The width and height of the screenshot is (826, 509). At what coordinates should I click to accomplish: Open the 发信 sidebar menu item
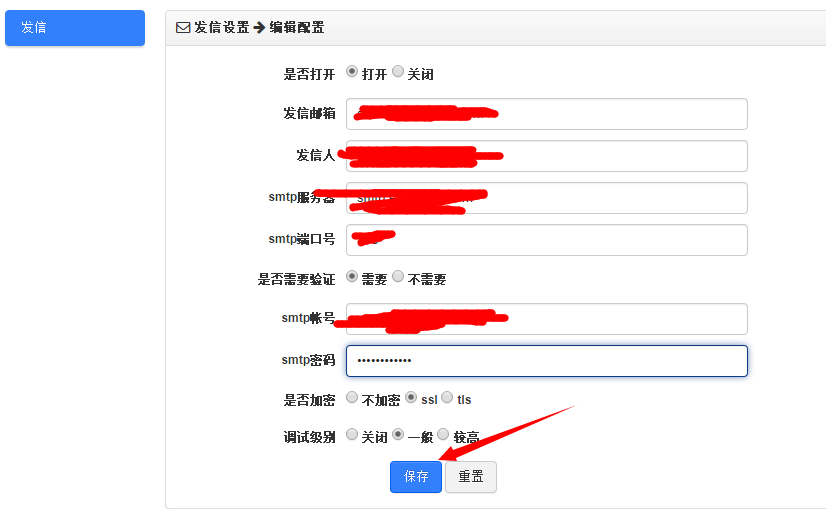pos(75,28)
